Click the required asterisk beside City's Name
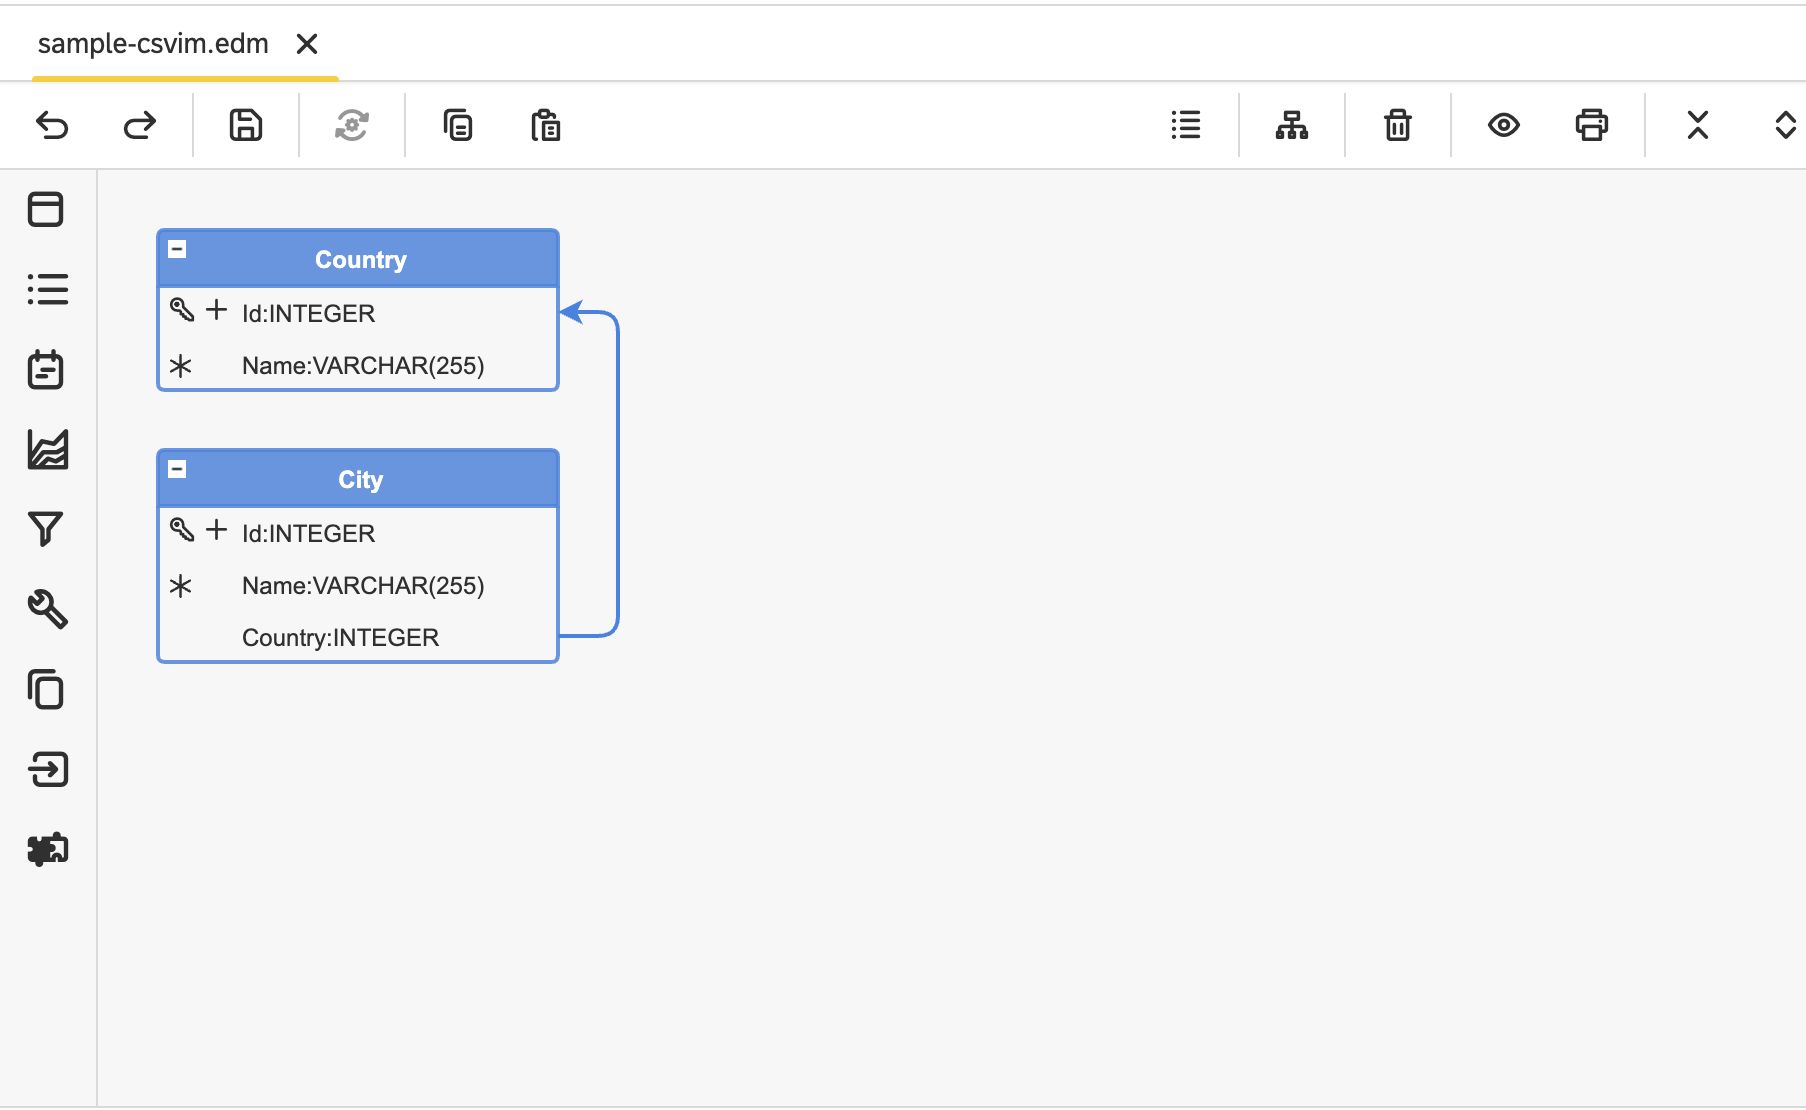This screenshot has width=1806, height=1110. point(181,586)
